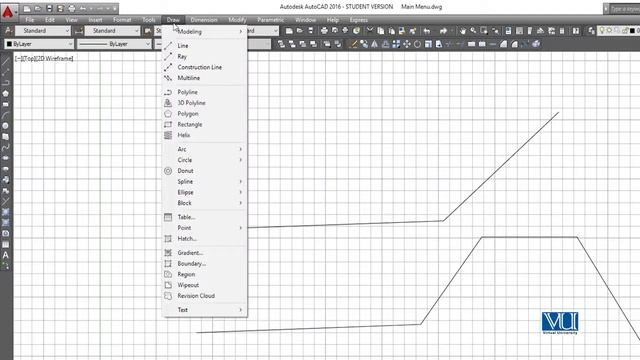
Task: Expand the Ellipse submenu in Draw menu
Action: [x=204, y=192]
